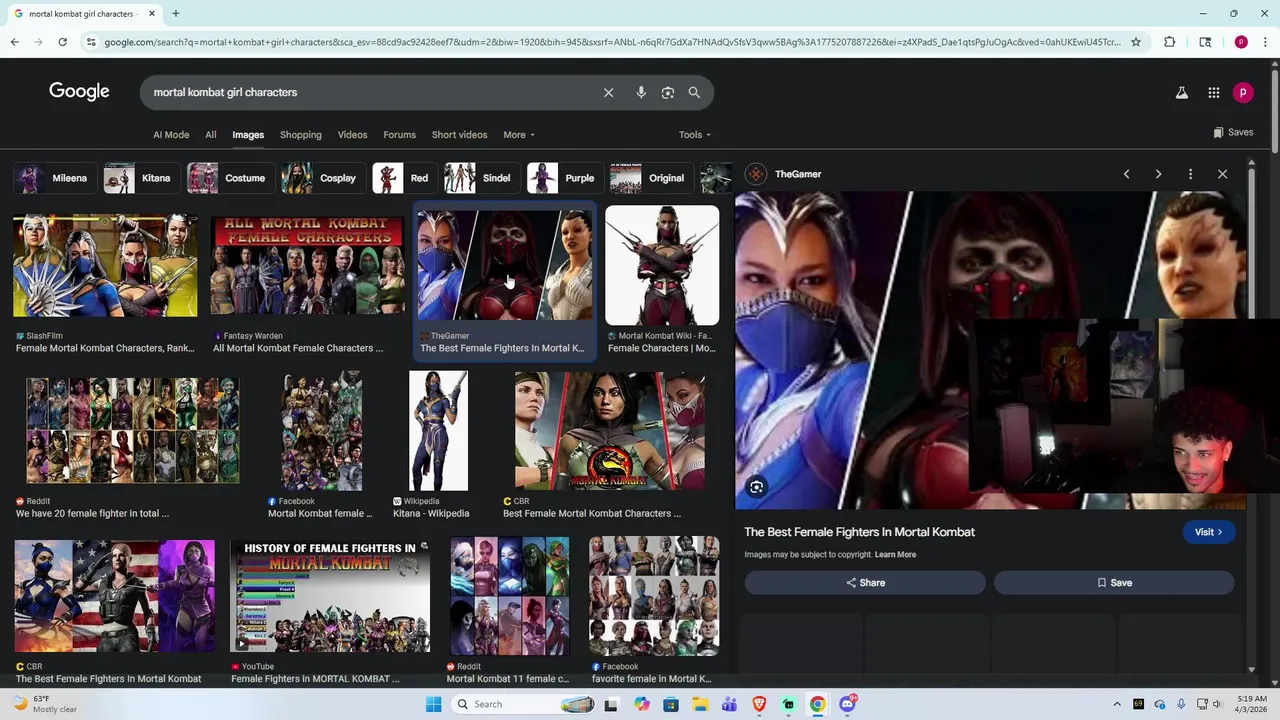Expand the Tools dropdown
This screenshot has width=1280, height=720.
click(695, 135)
